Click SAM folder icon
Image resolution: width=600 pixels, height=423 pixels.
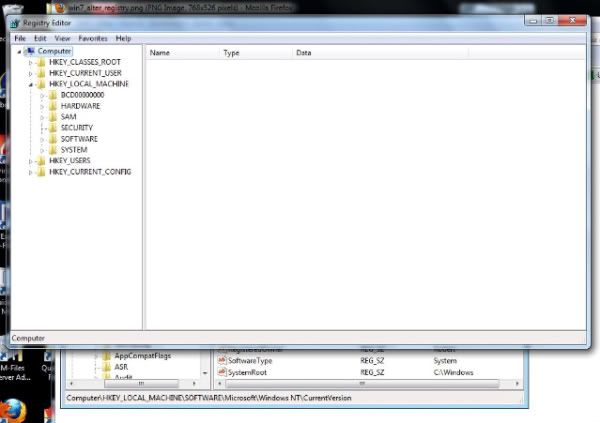[x=52, y=117]
